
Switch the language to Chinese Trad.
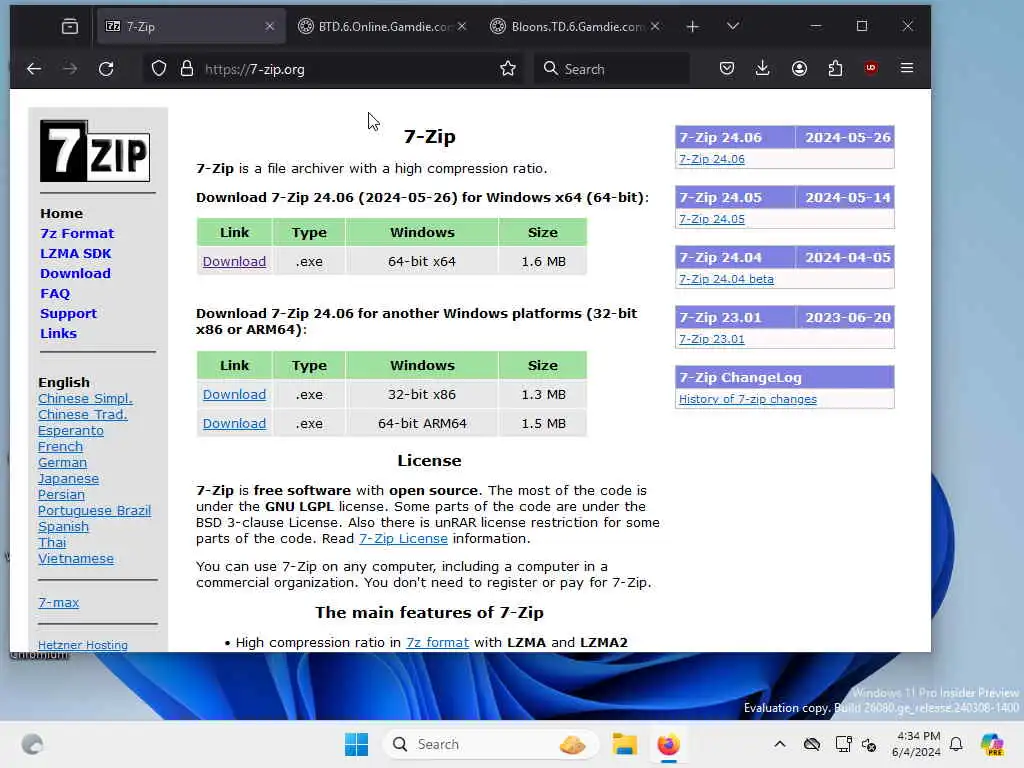pyautogui.click(x=82, y=415)
